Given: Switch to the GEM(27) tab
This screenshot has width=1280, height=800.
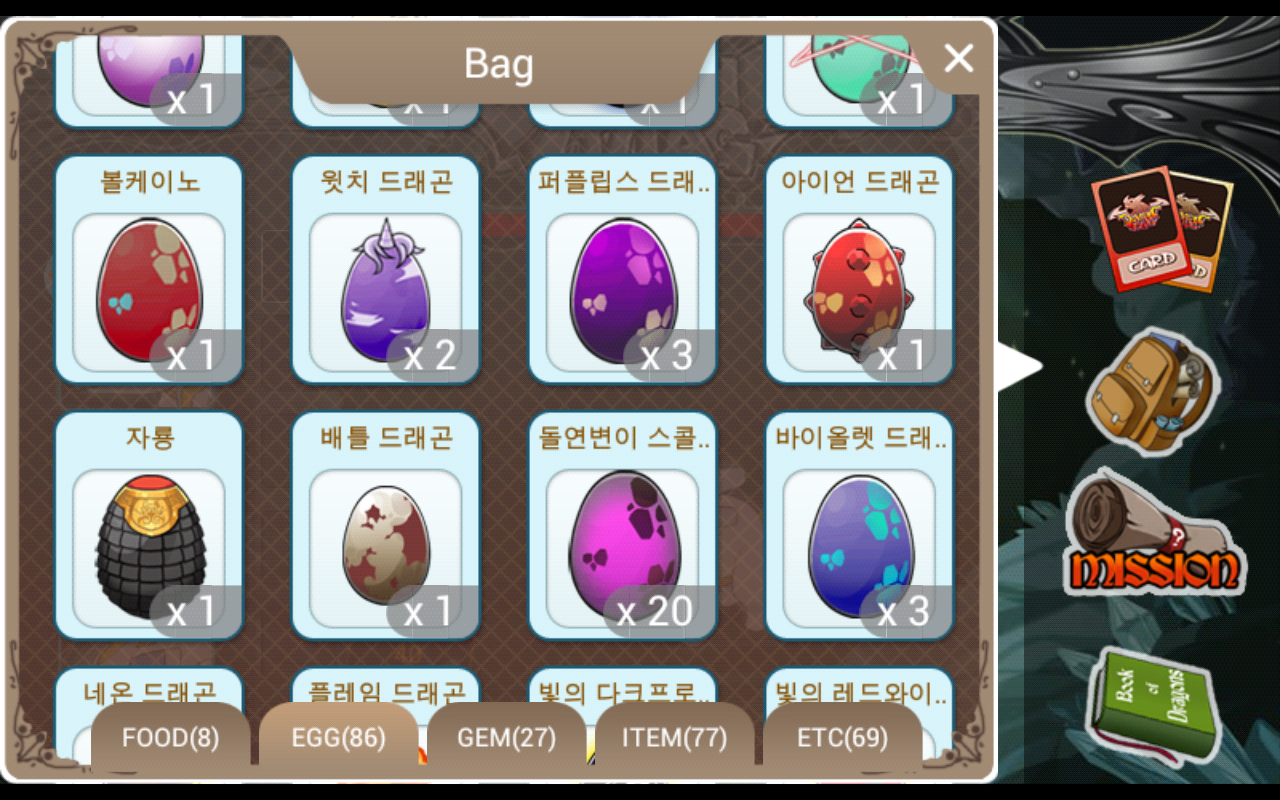Looking at the screenshot, I should (x=507, y=738).
